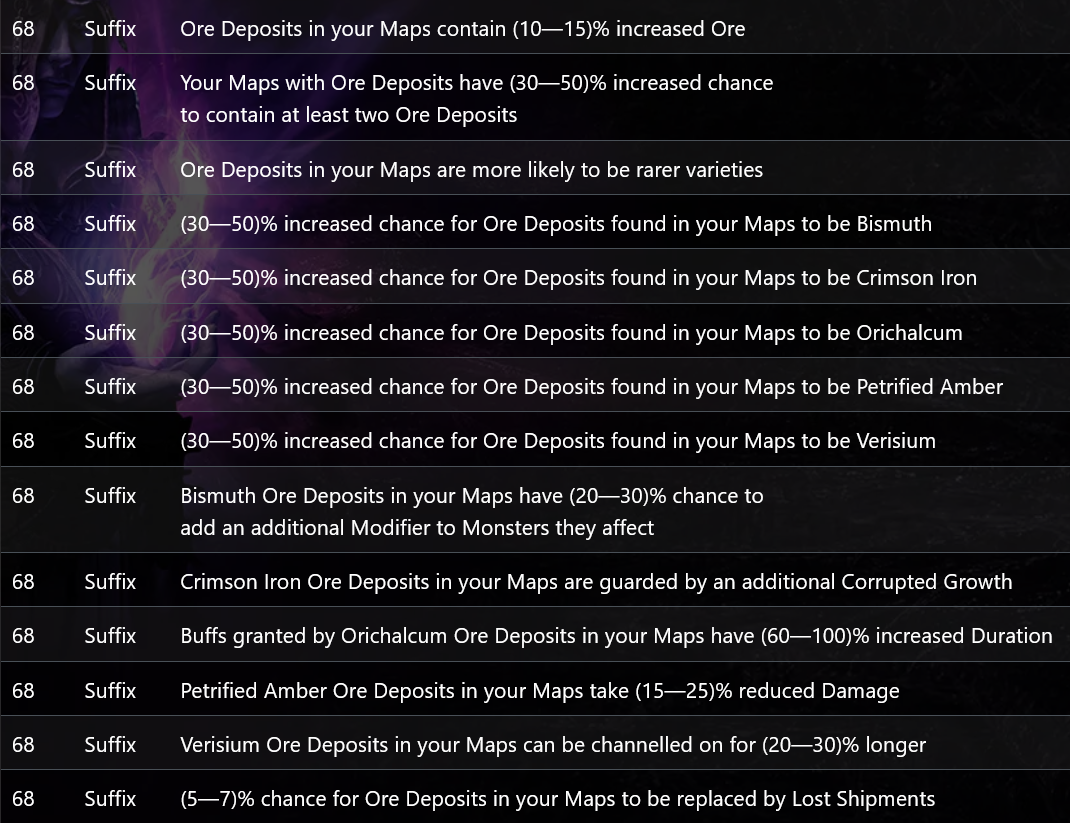This screenshot has width=1070, height=823.
Task: Click level 68 in the Corrupted Growth row
Action: click(23, 581)
